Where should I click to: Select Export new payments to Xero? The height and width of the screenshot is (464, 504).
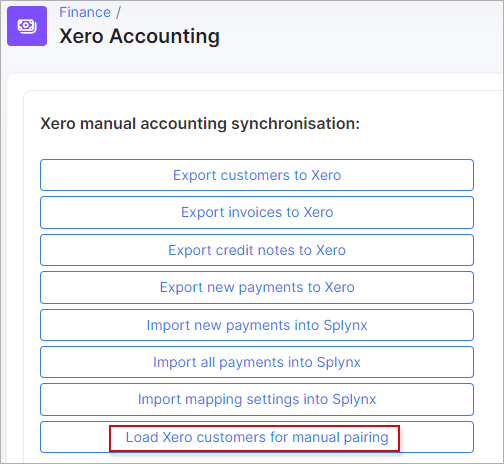click(257, 287)
